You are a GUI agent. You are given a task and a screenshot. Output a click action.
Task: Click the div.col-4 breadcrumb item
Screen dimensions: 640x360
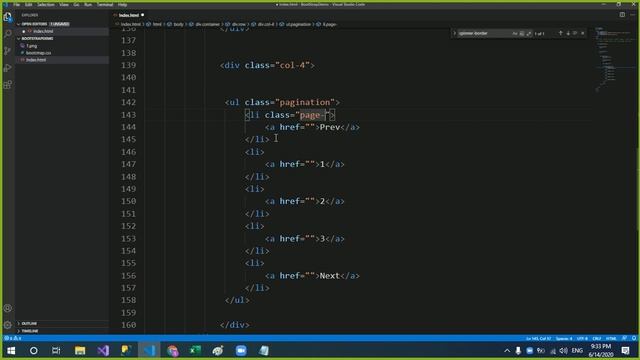(266, 24)
